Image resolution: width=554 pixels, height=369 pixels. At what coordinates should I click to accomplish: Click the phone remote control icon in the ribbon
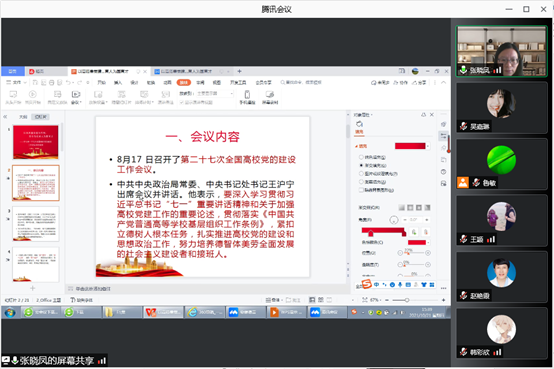tap(247, 94)
